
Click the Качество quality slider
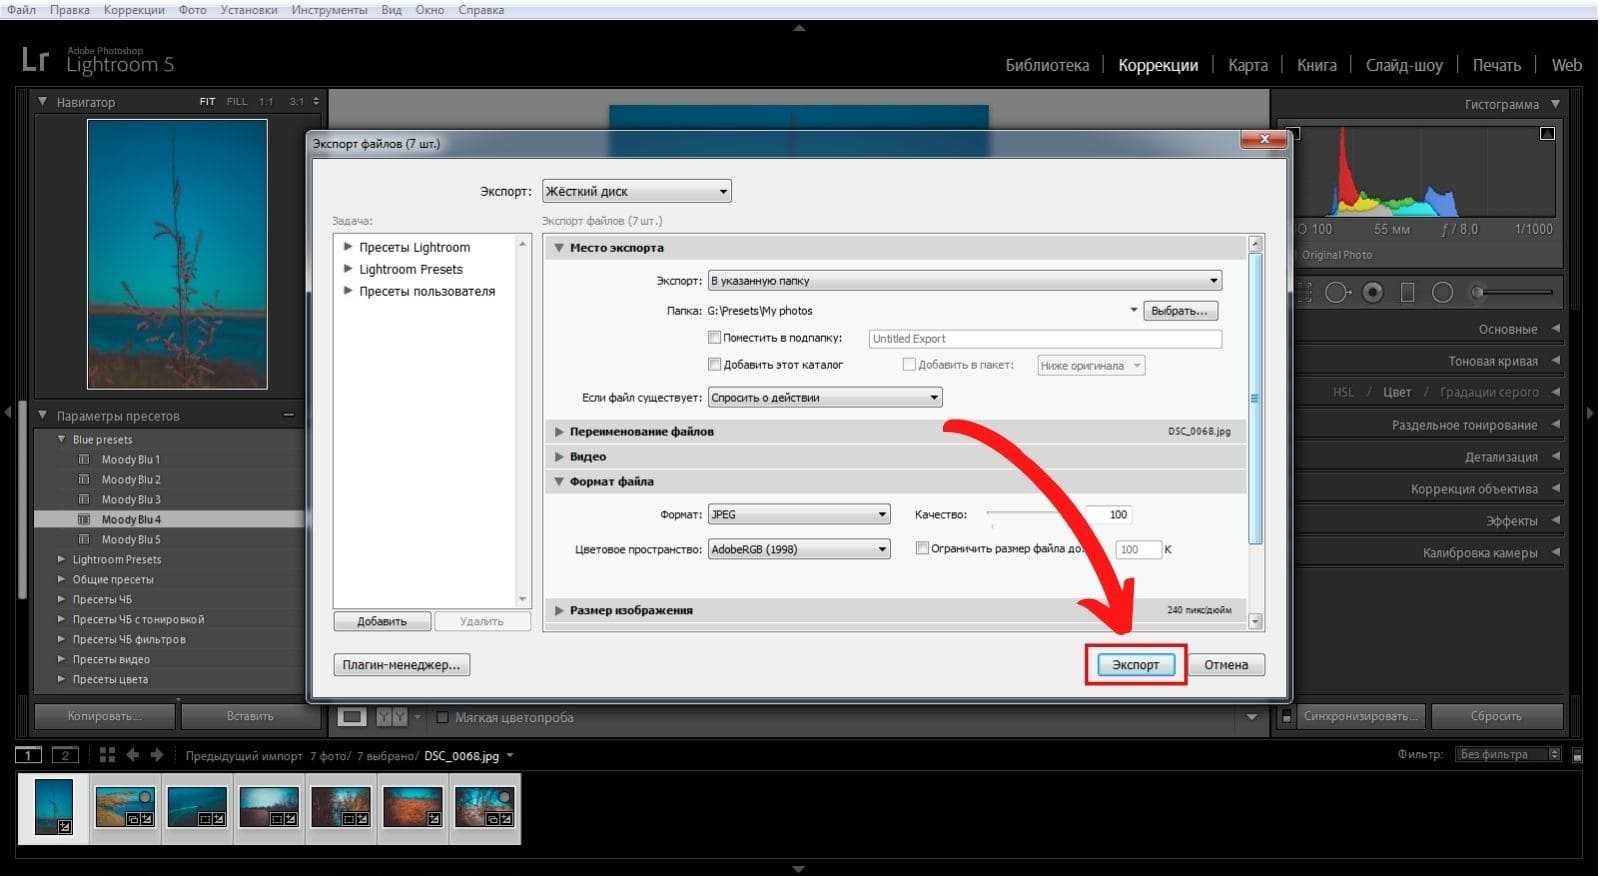(1035, 515)
